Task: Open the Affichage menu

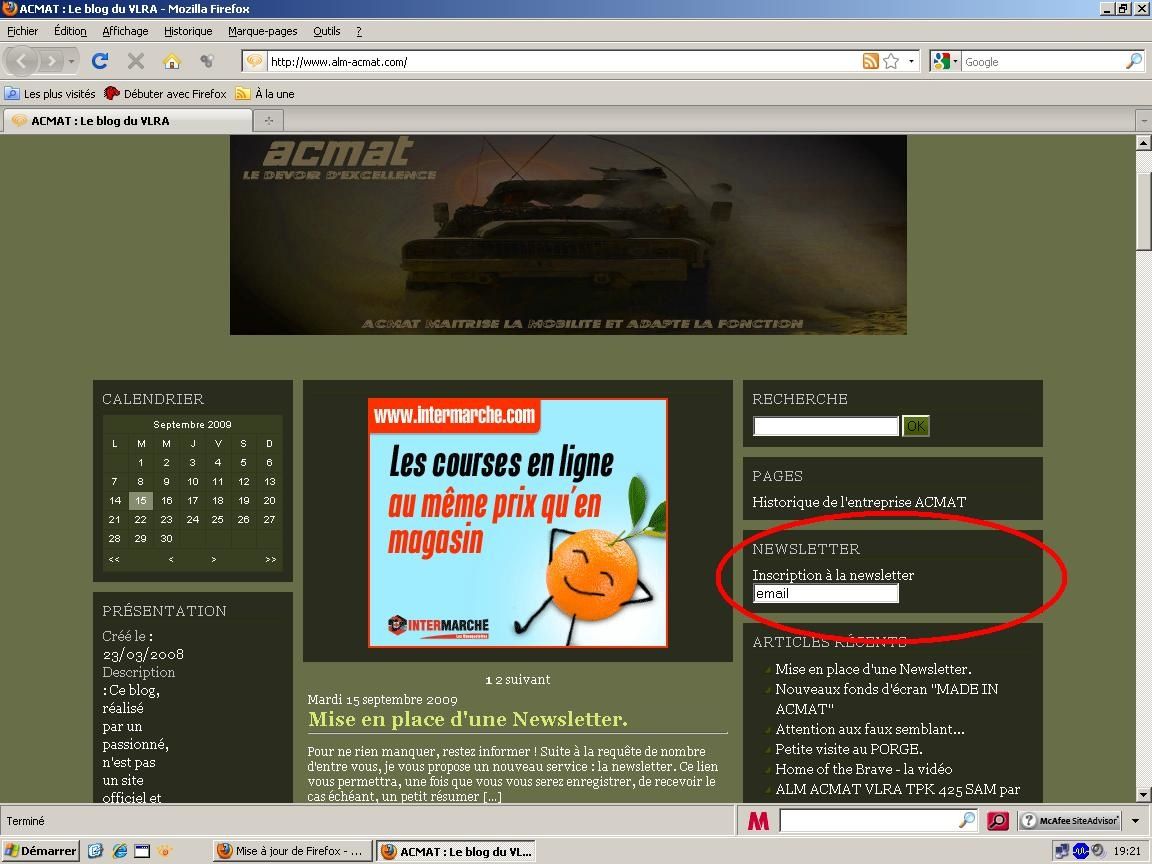Action: click(126, 31)
